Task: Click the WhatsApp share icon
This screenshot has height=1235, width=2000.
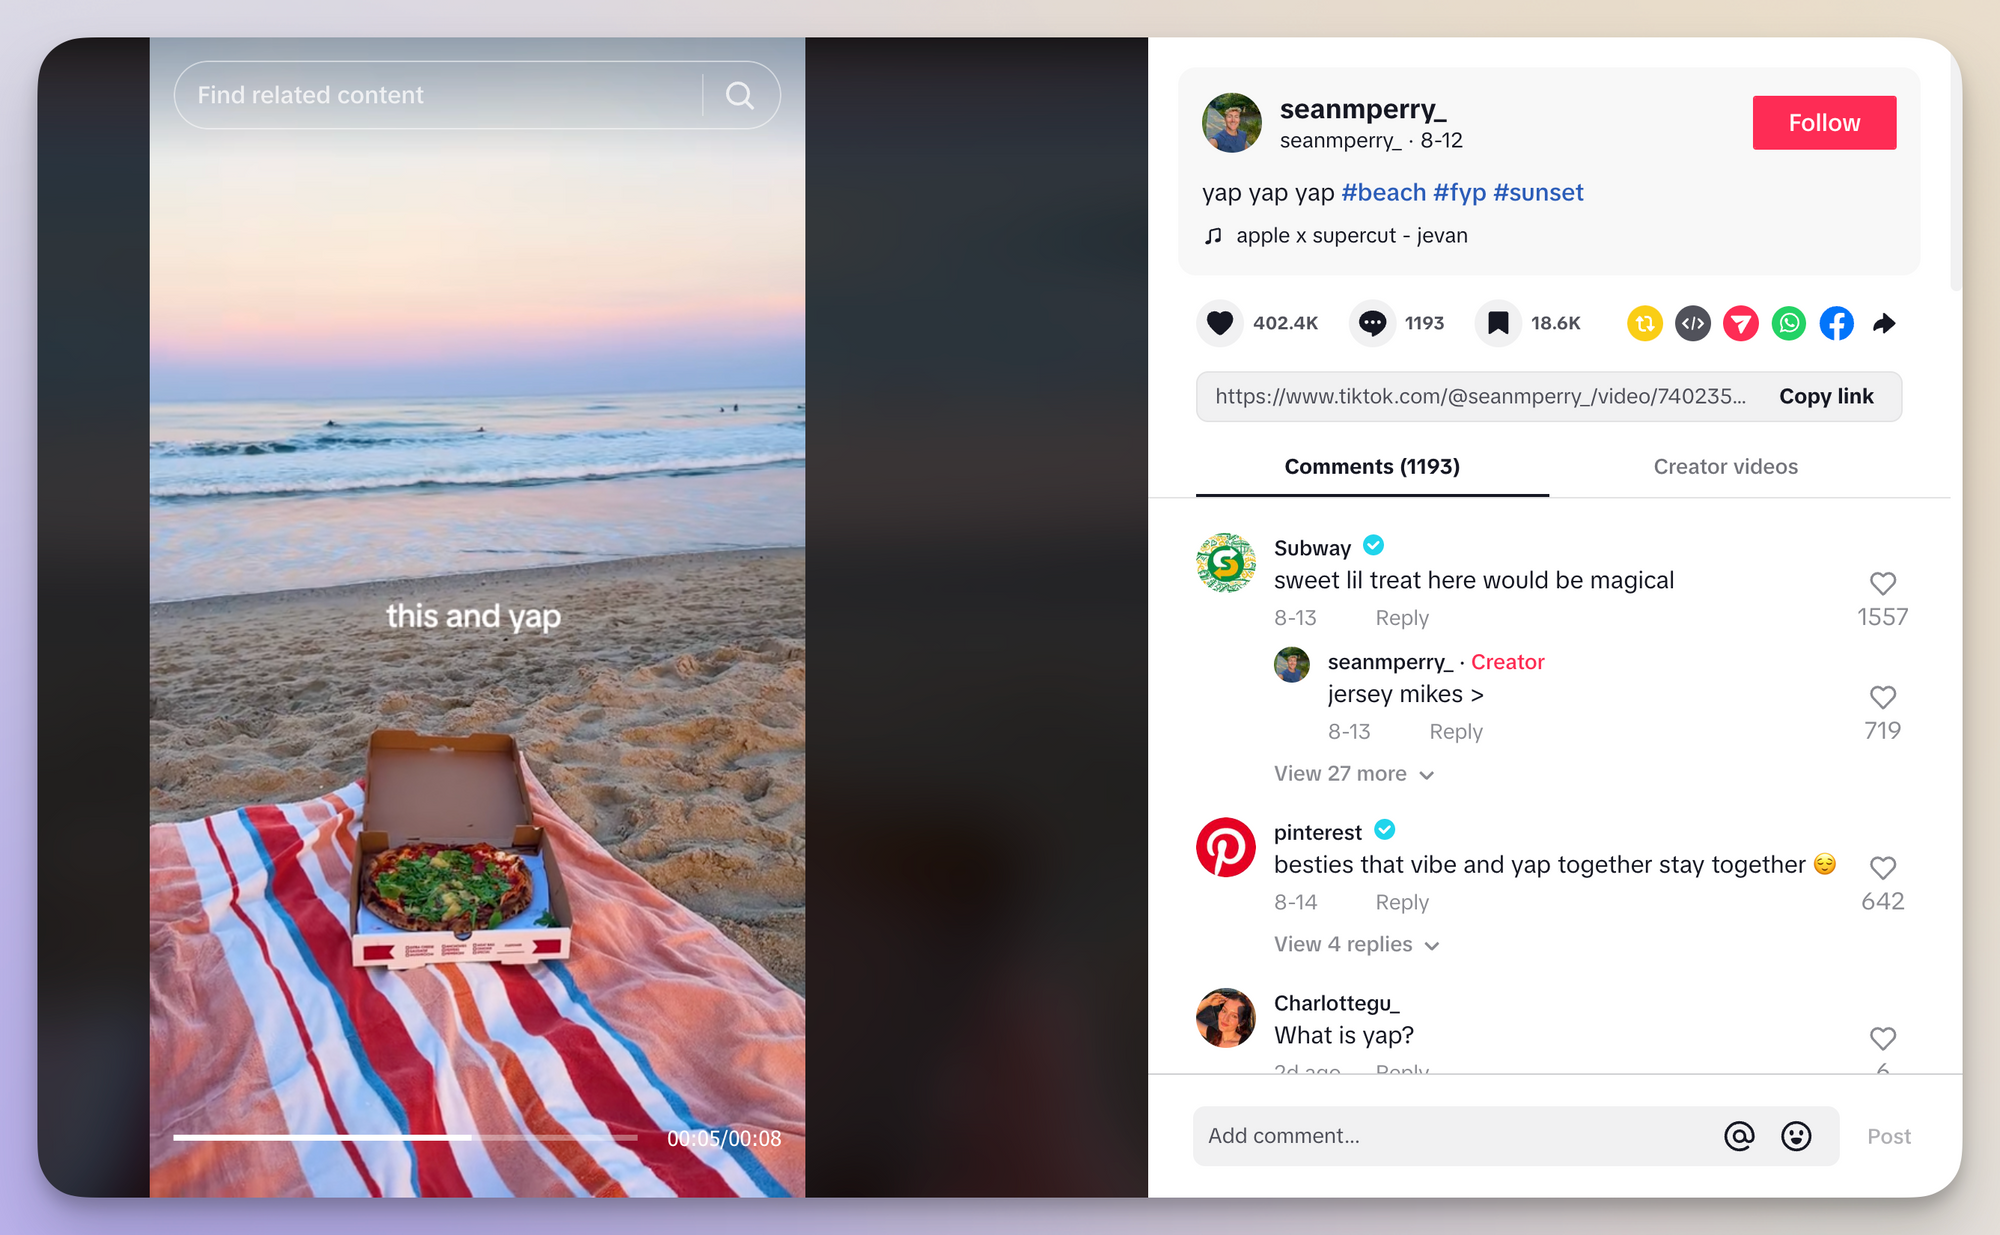Action: click(1790, 320)
